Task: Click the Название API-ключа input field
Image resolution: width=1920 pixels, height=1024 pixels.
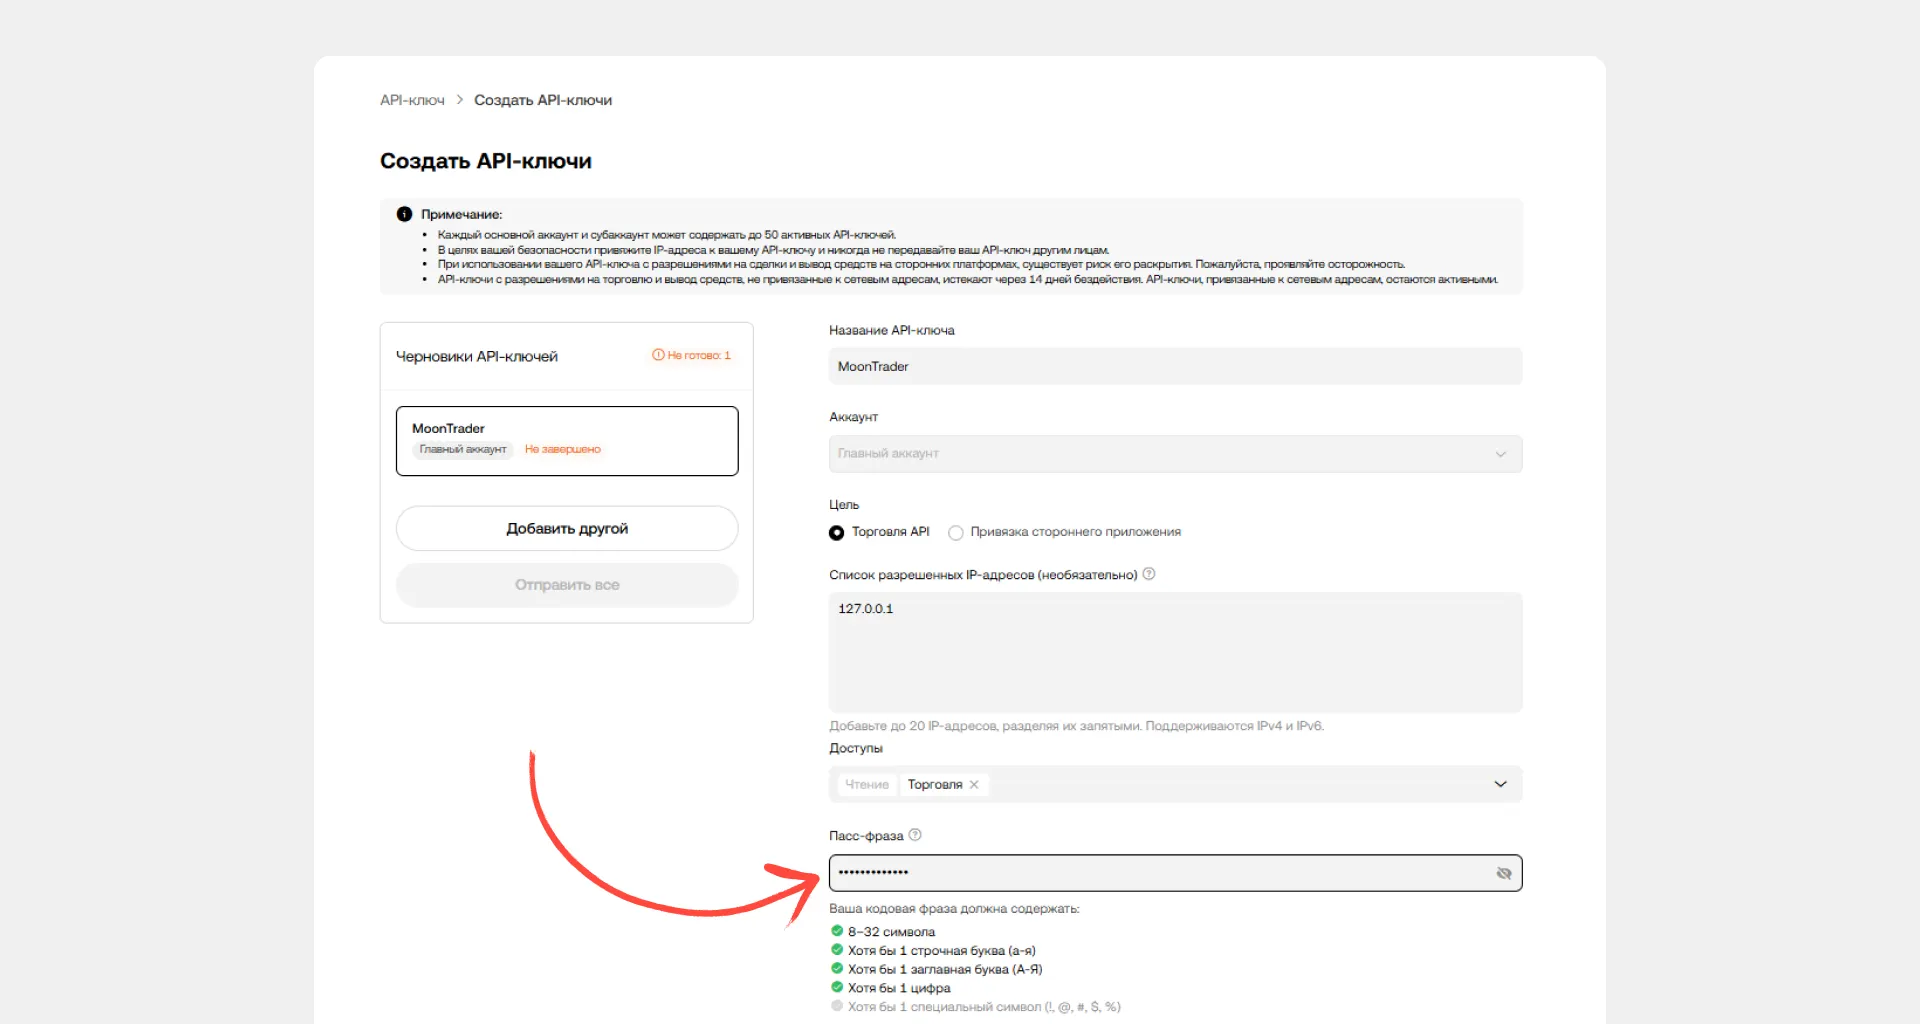Action: (1175, 367)
